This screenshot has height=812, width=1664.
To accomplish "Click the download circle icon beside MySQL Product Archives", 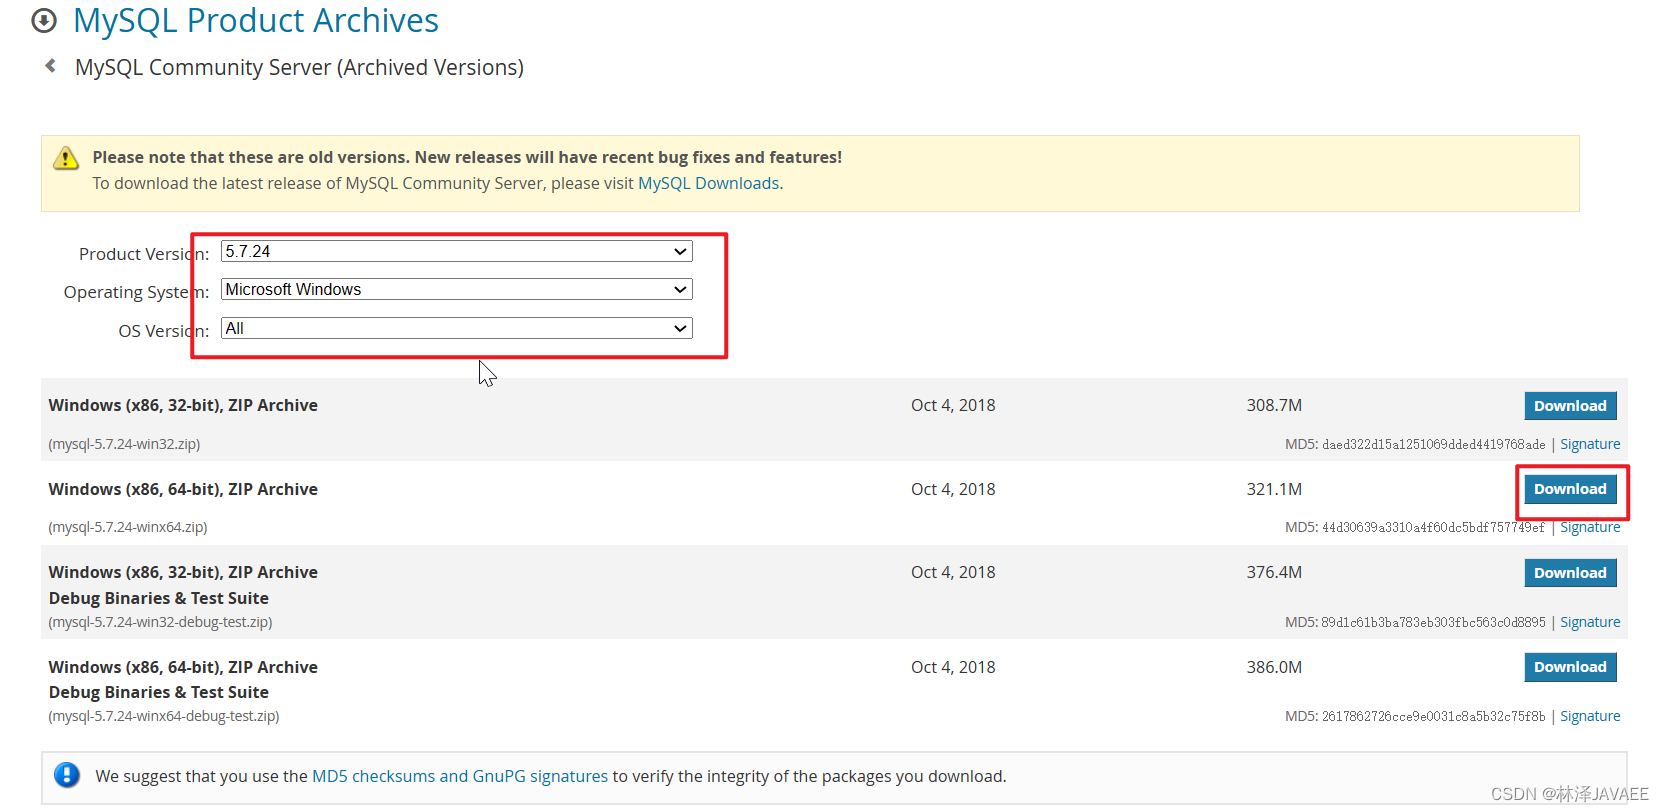I will pyautogui.click(x=44, y=20).
